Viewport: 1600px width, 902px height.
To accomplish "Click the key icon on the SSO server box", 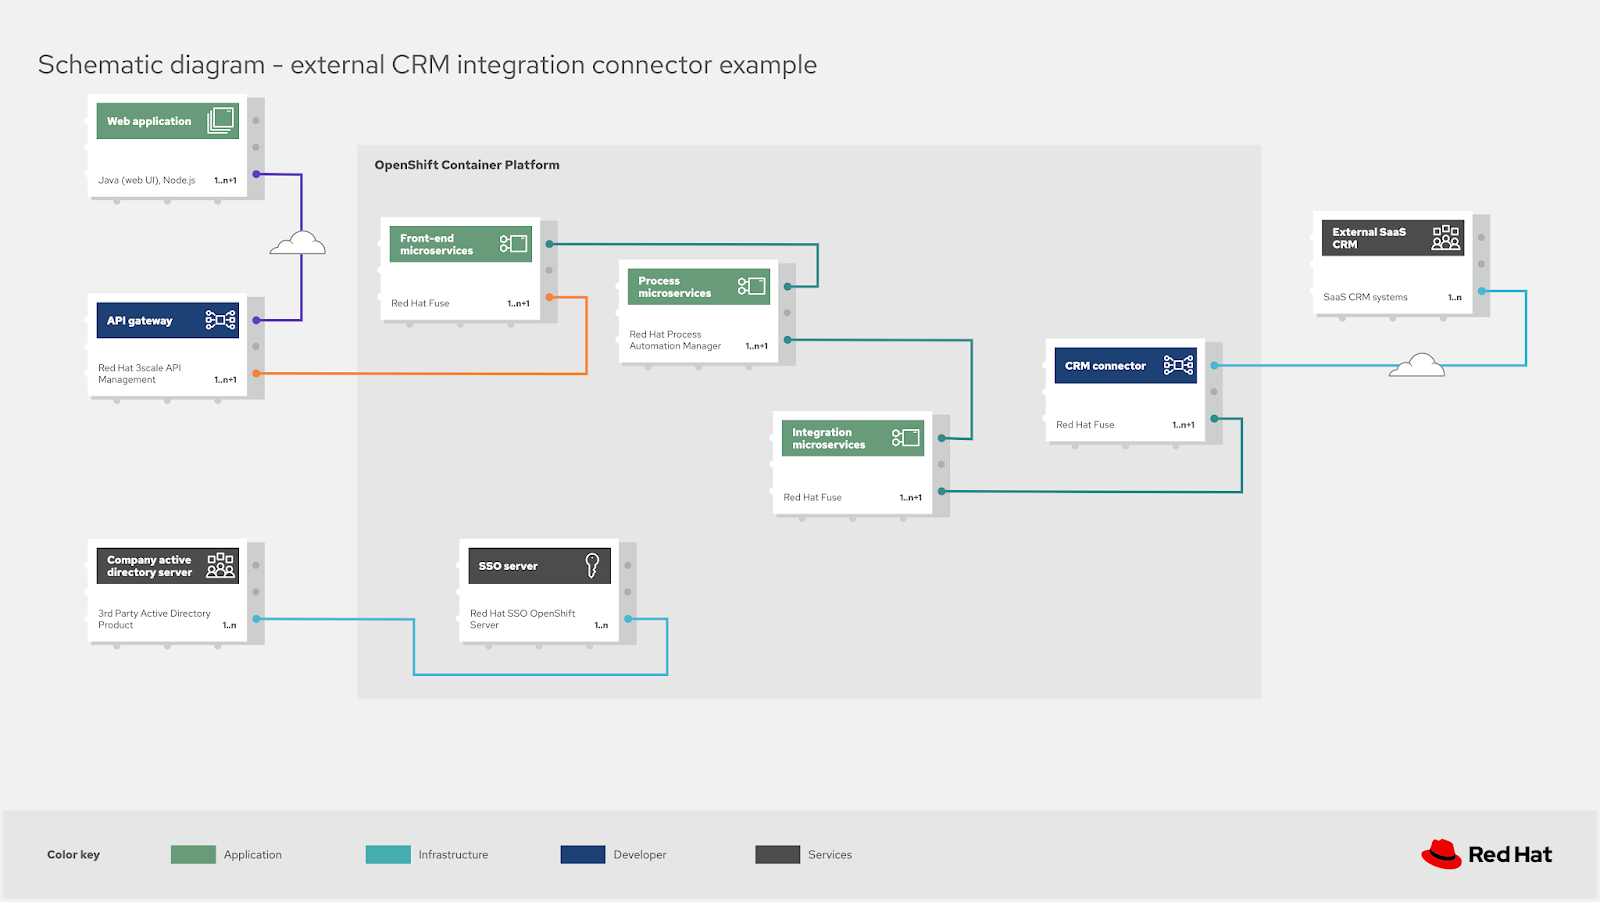I will tap(591, 564).
